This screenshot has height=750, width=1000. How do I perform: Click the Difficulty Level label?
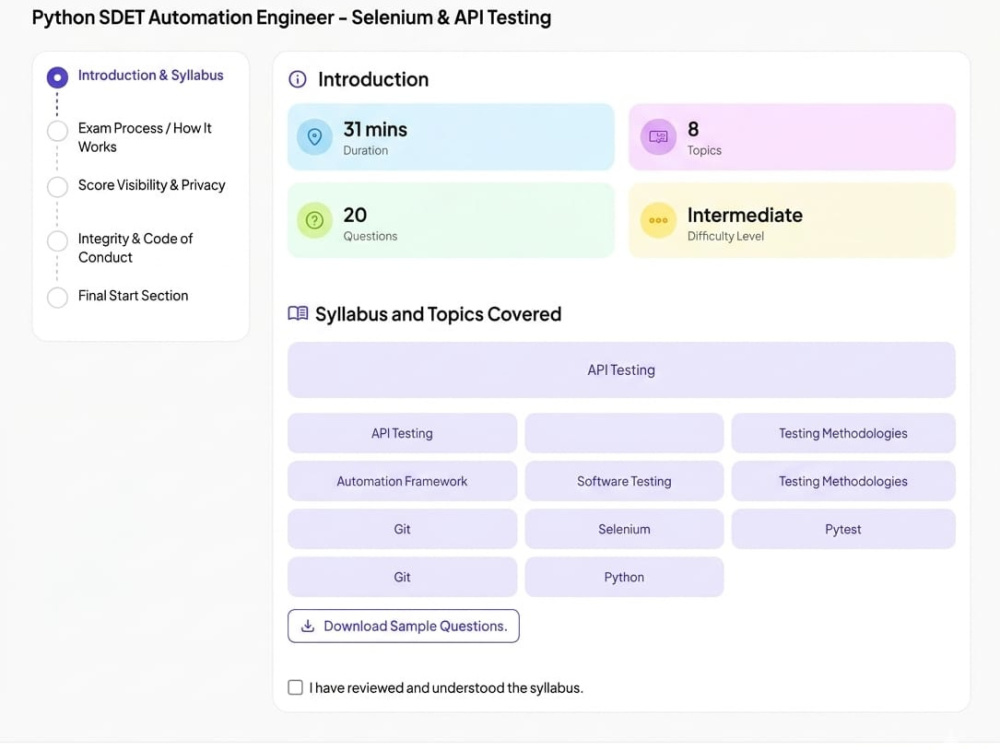[x=725, y=236]
